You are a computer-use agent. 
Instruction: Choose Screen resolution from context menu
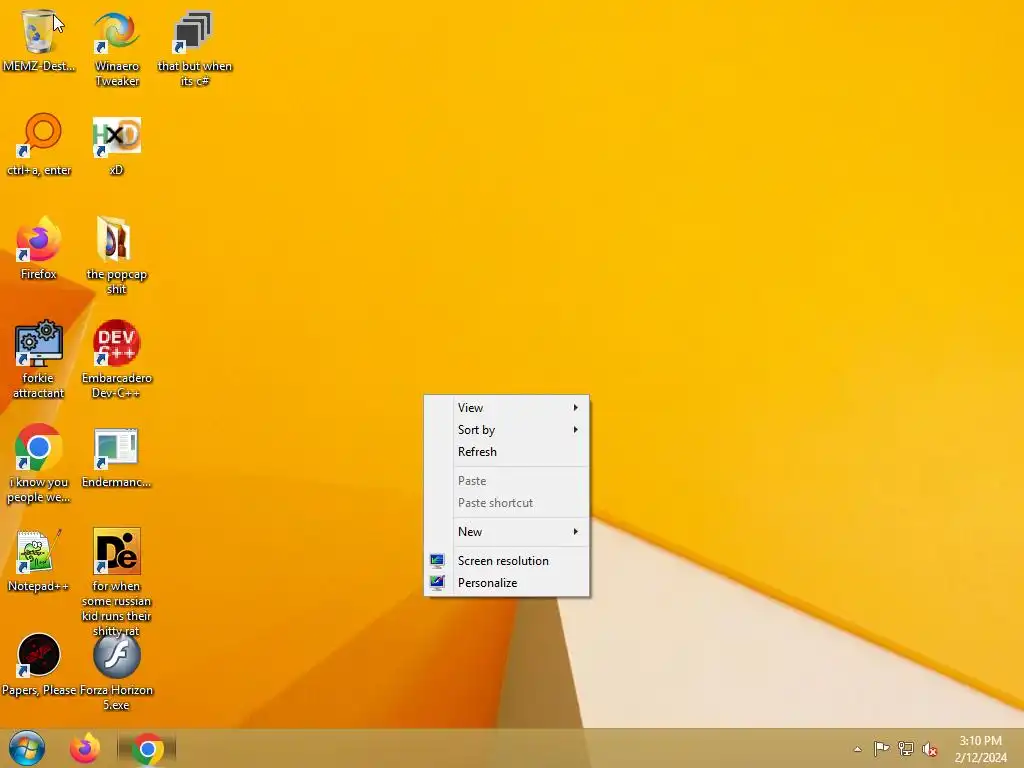pyautogui.click(x=507, y=560)
